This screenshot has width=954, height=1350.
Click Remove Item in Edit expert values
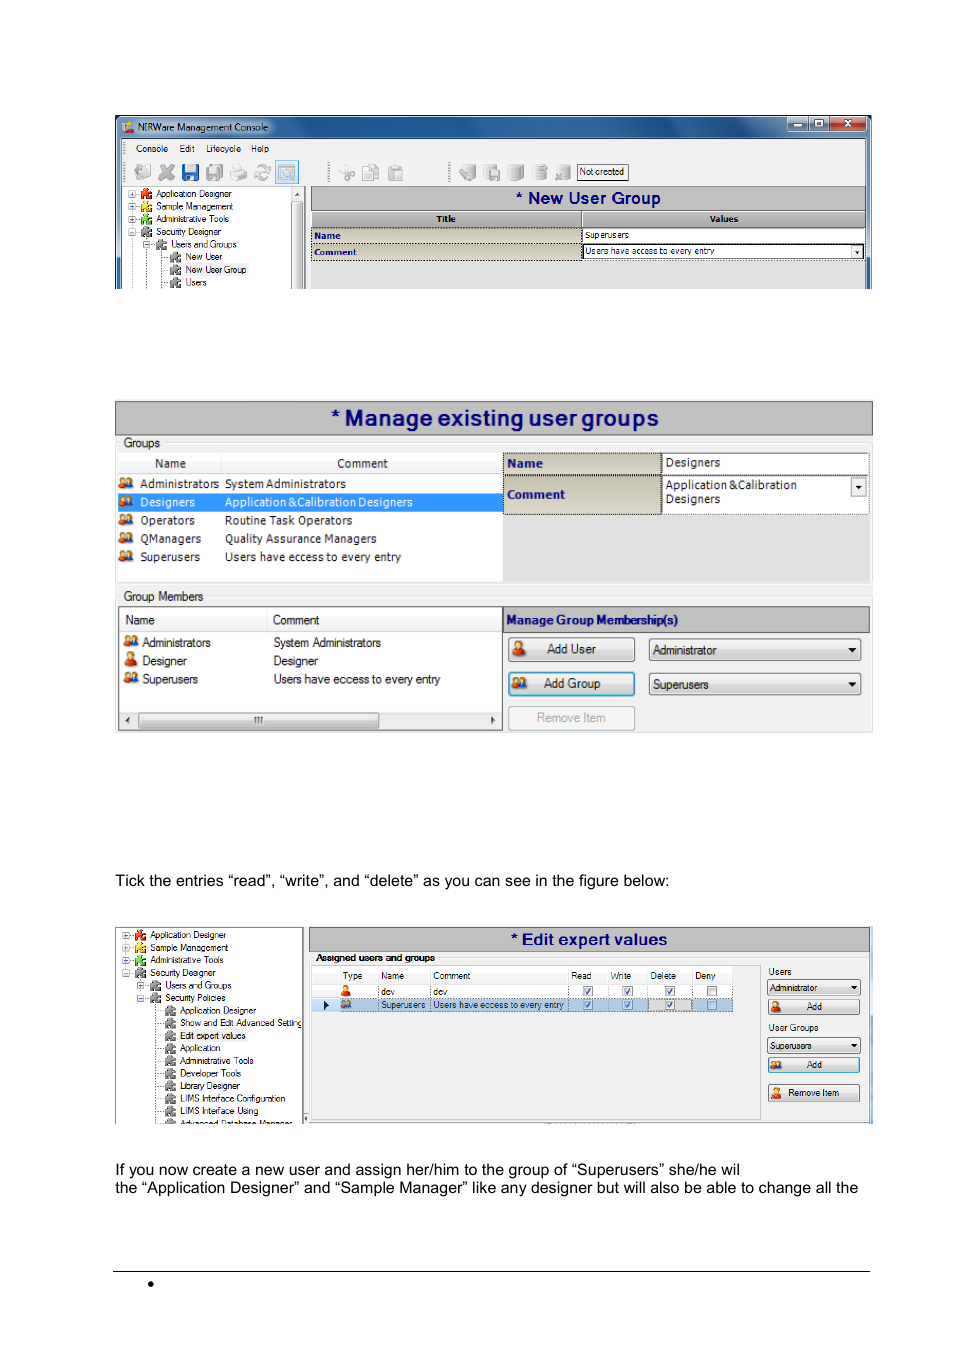coord(814,1093)
